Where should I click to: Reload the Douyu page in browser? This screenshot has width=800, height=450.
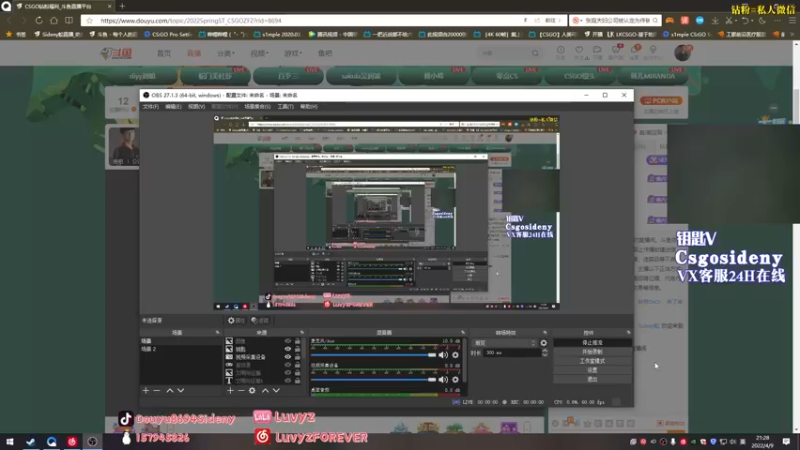pyautogui.click(x=39, y=20)
